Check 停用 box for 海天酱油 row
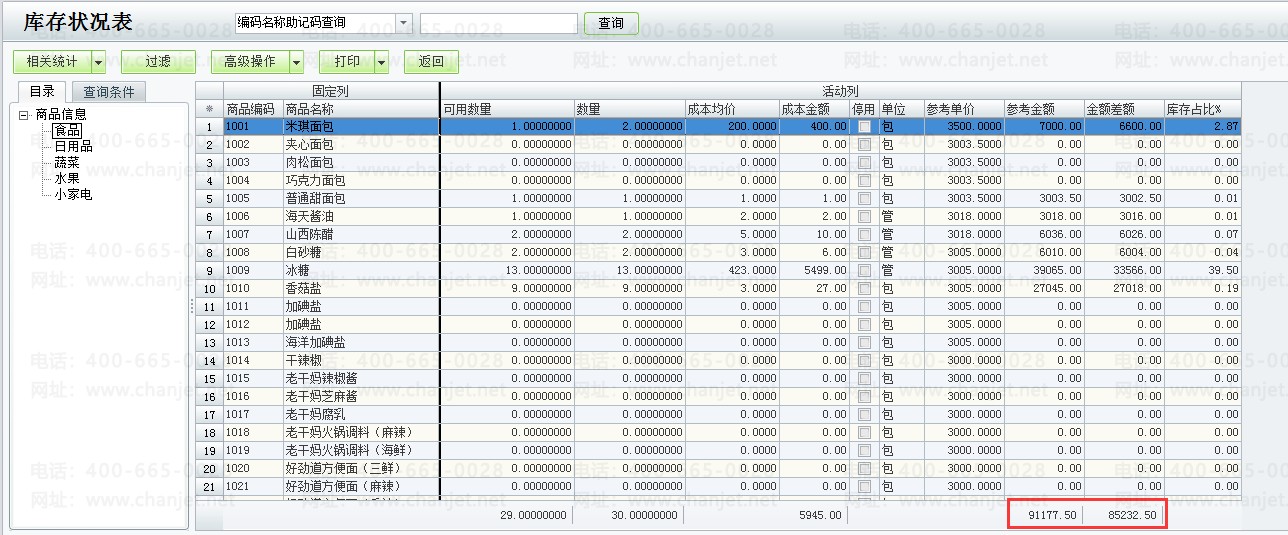Viewport: 1288px width, 535px height. [x=864, y=217]
